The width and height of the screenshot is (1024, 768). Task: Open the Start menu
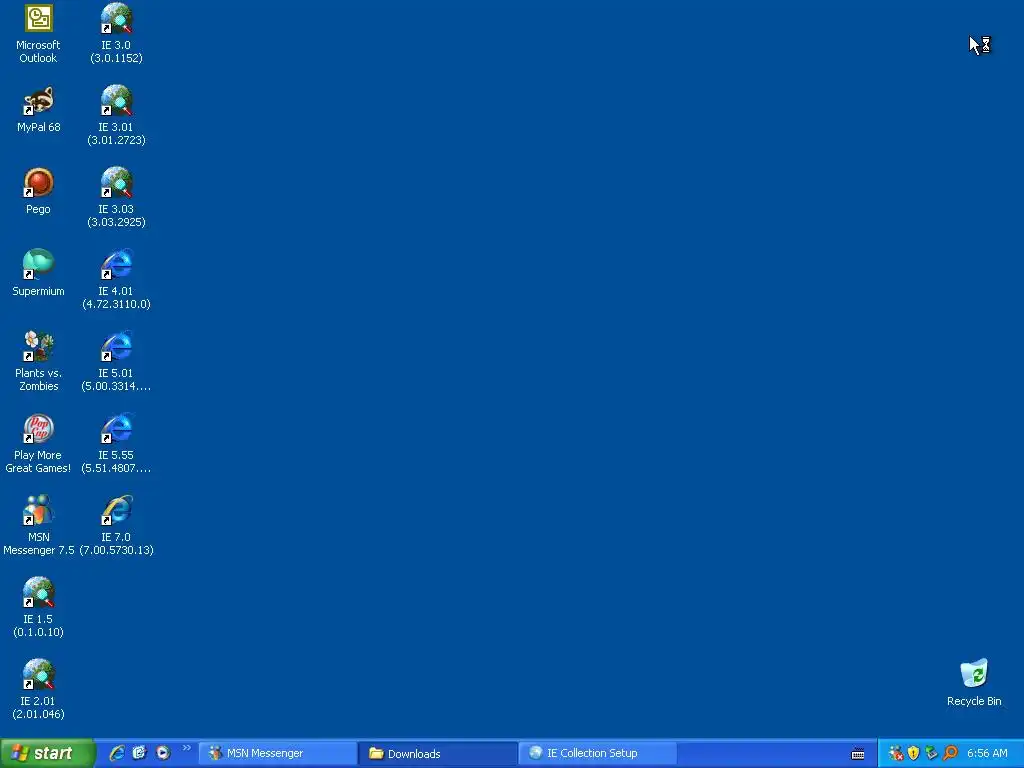pos(47,753)
